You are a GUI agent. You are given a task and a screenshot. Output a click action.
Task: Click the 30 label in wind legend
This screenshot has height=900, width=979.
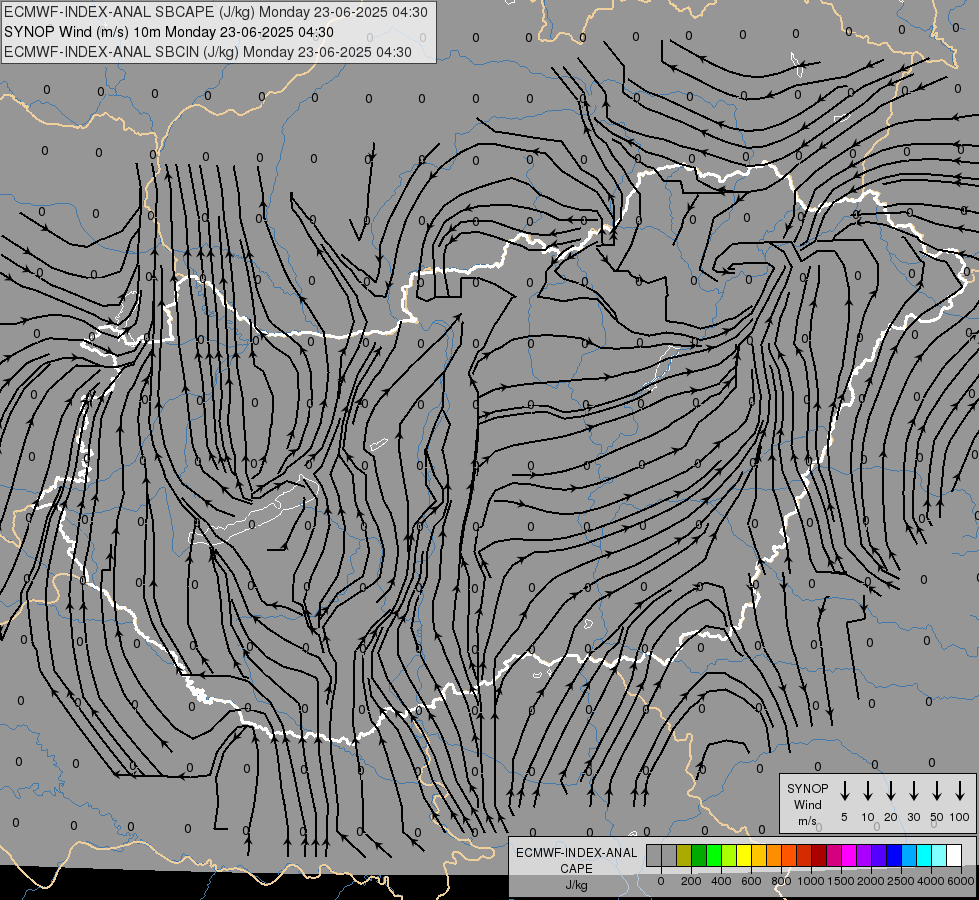pos(913,817)
